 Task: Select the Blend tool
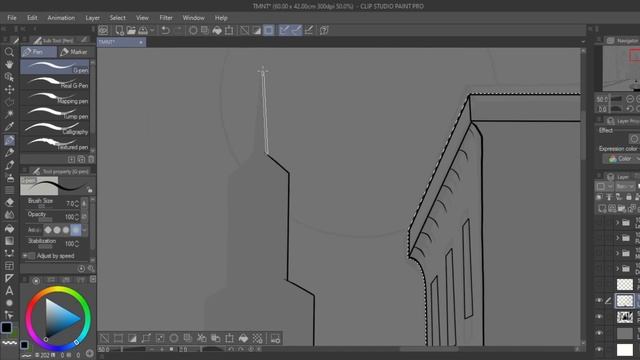coord(9,215)
